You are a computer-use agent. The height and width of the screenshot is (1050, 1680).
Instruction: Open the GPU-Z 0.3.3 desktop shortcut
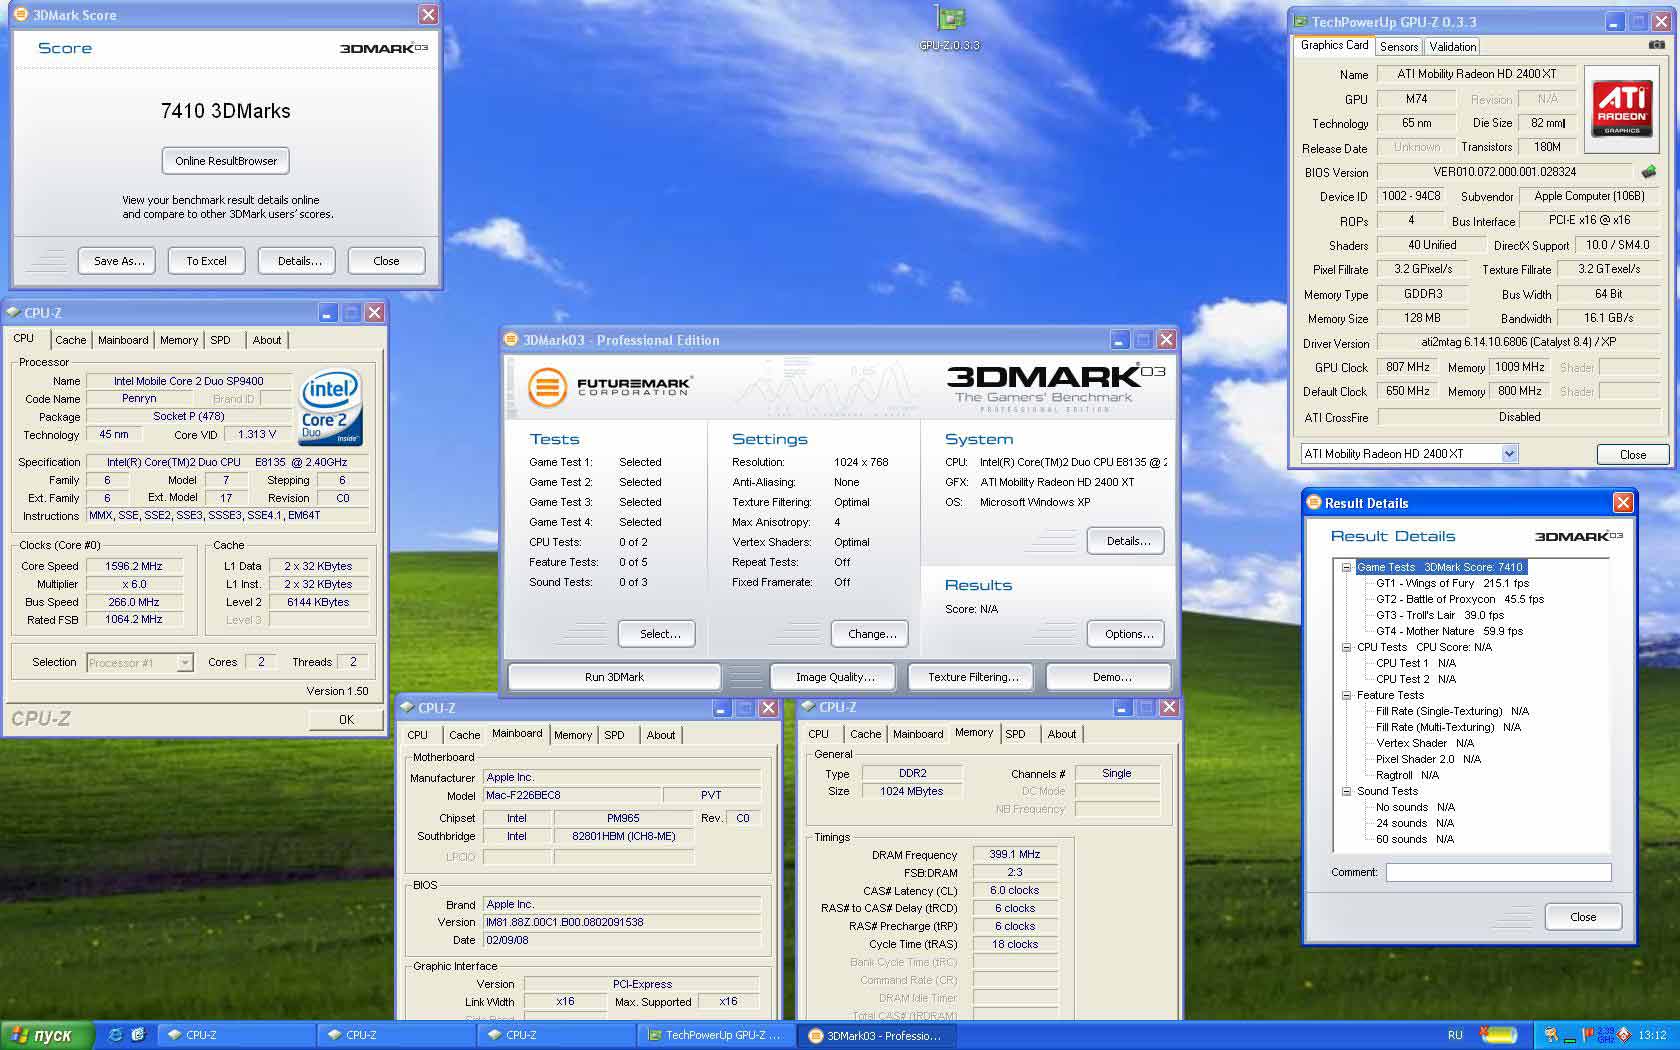(x=949, y=27)
